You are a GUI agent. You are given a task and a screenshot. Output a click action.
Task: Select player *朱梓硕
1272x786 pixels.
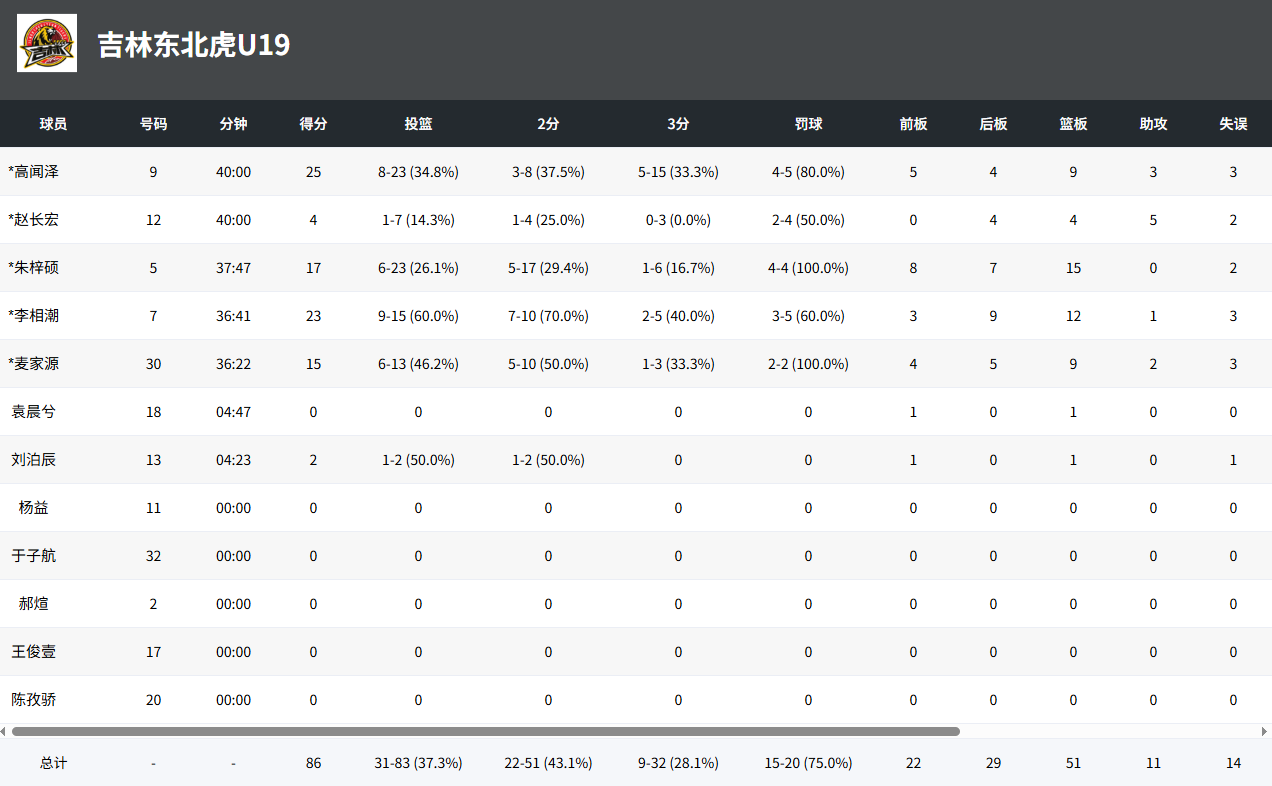(34, 268)
